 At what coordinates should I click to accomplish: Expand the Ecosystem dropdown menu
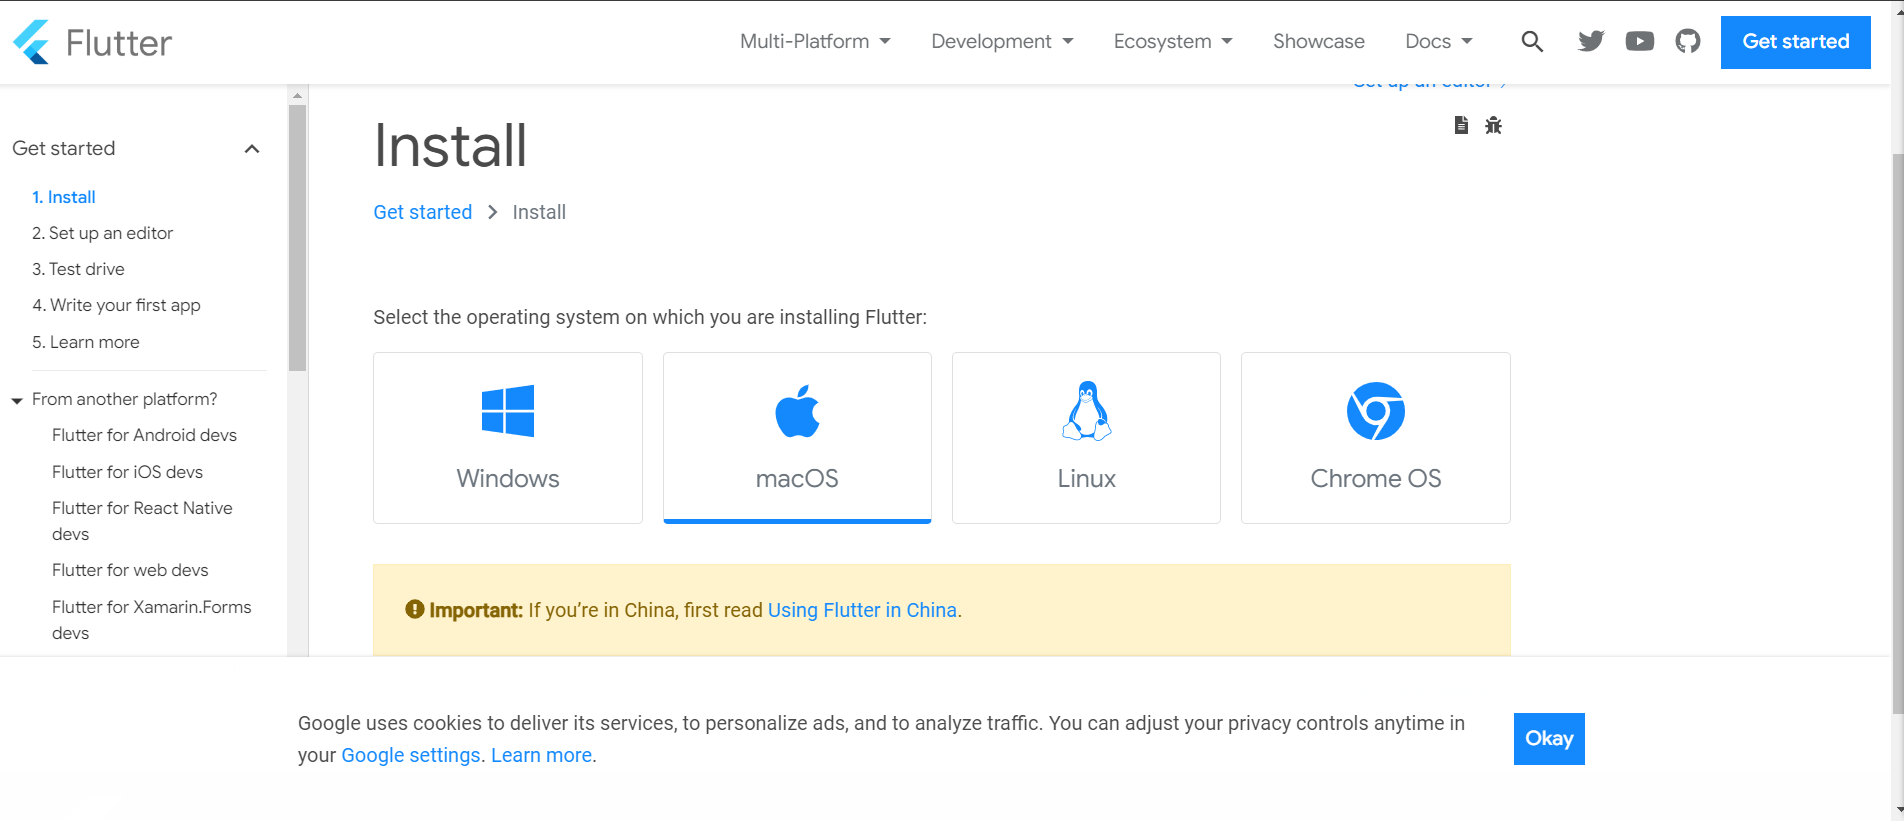tap(1173, 41)
